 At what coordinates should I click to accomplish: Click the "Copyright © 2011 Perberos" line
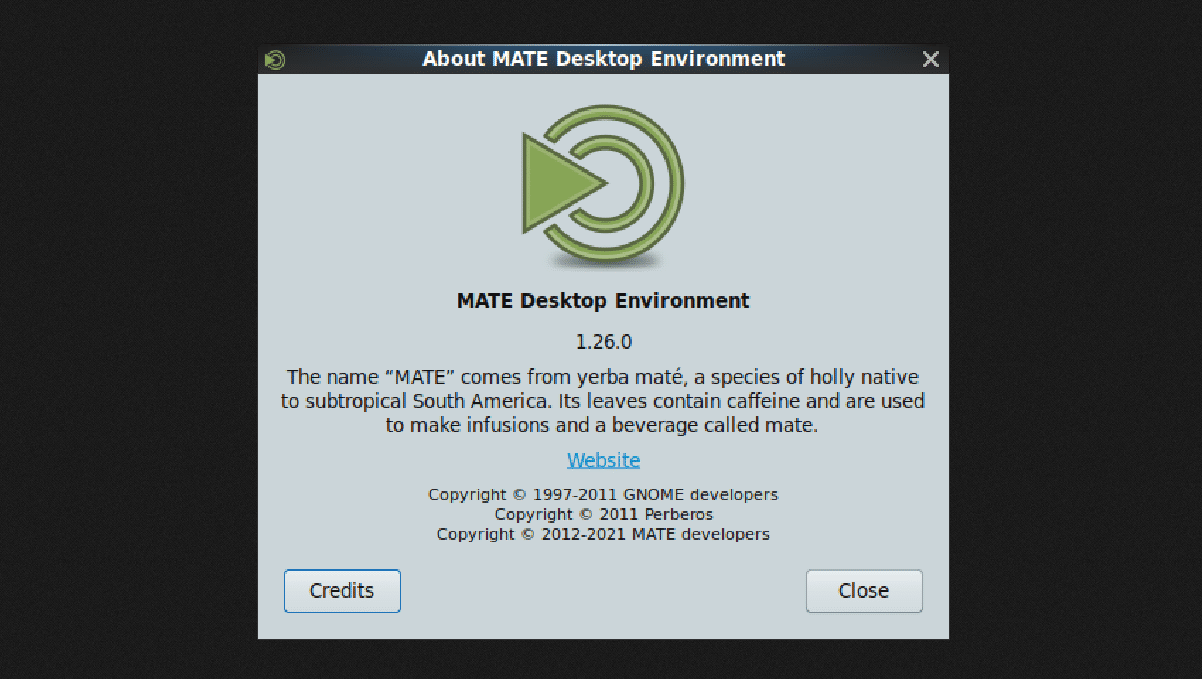pos(603,514)
